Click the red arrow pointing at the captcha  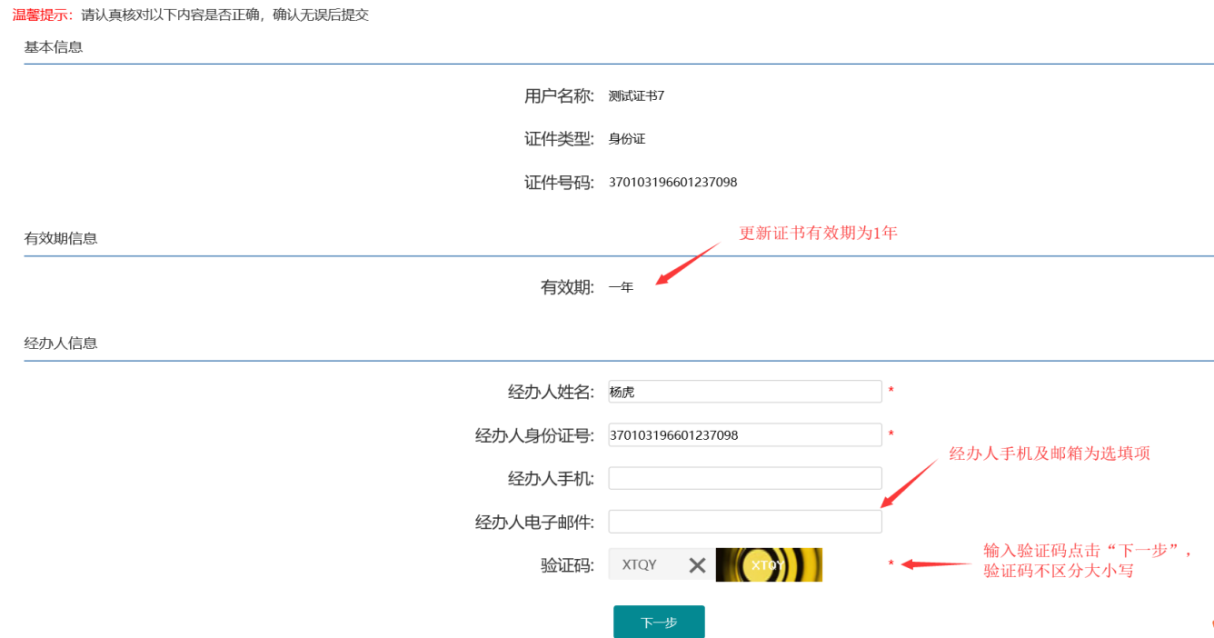(x=935, y=564)
